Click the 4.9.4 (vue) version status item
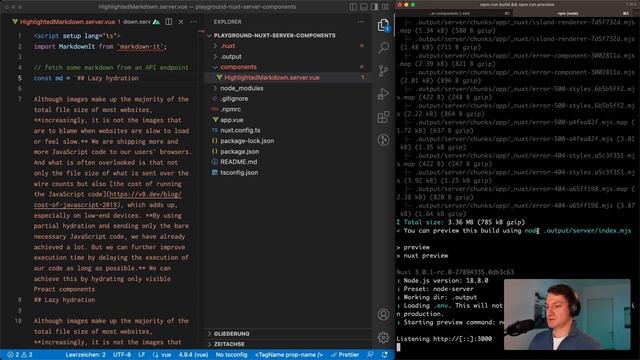This screenshot has width=640, height=360. (x=193, y=355)
